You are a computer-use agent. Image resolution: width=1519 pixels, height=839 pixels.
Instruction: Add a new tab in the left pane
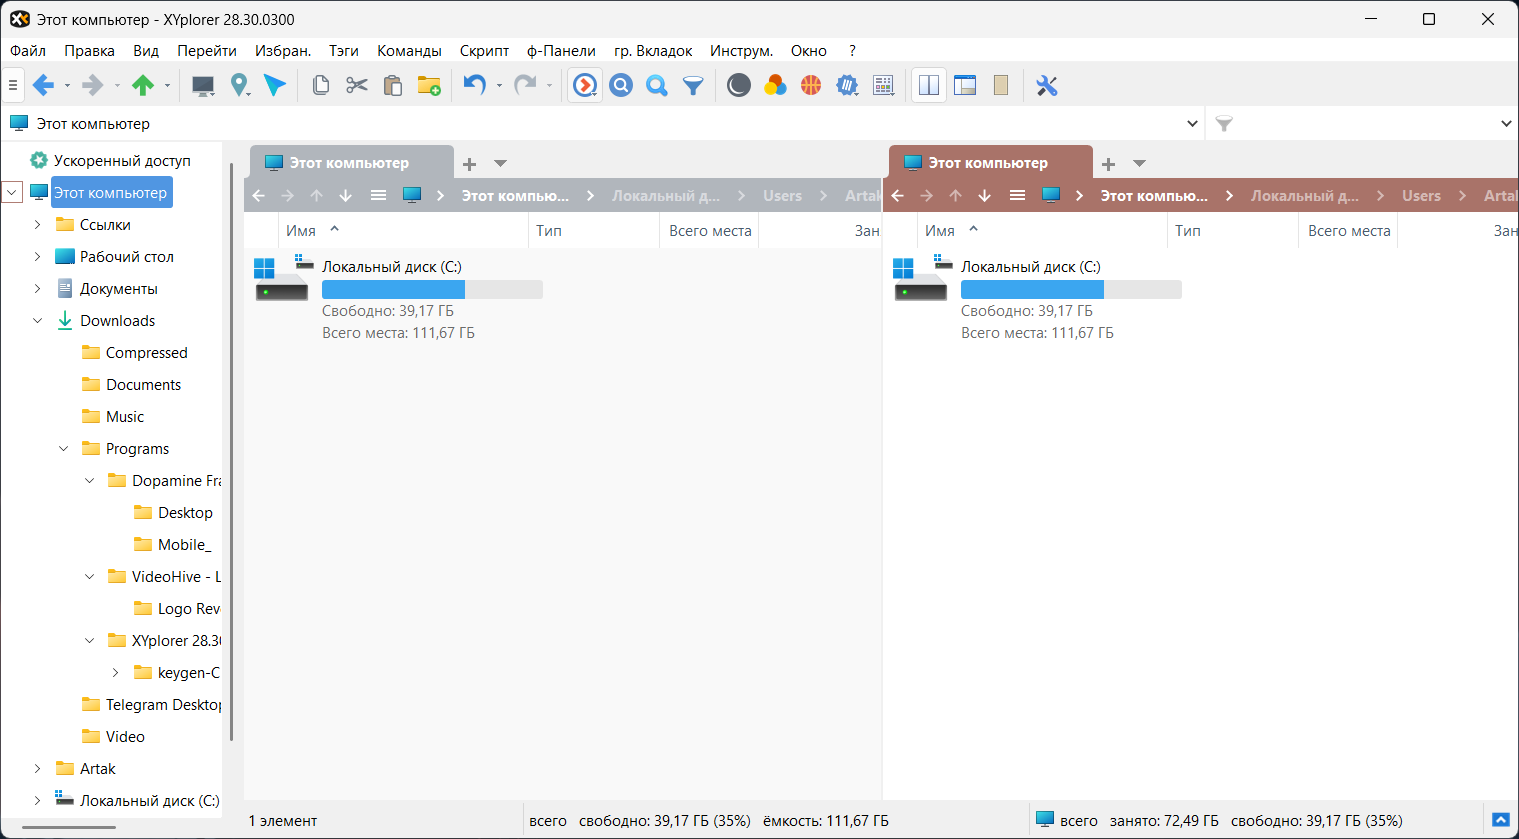coord(469,163)
